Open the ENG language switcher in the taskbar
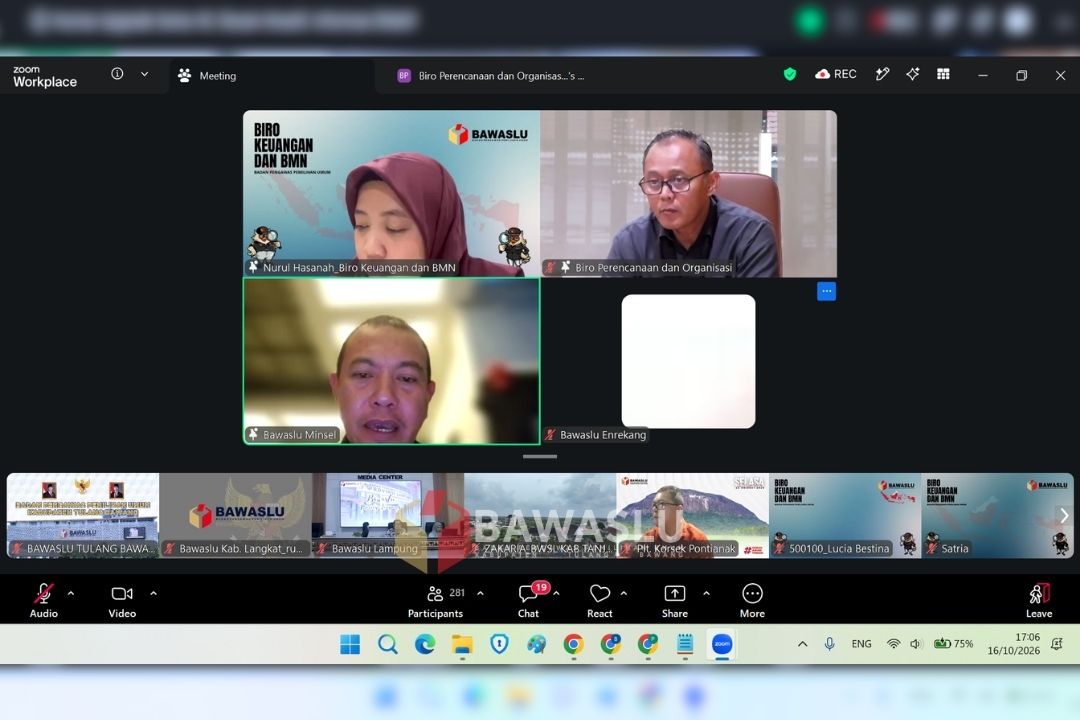1080x720 pixels. 861,644
